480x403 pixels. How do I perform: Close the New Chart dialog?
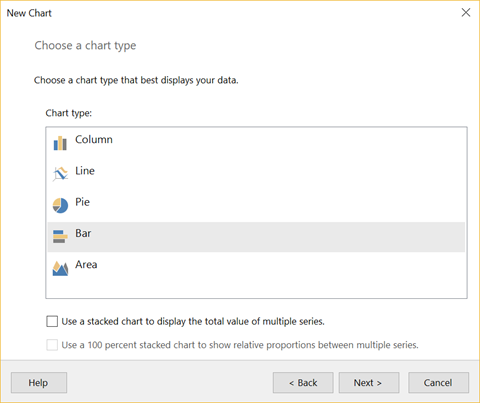[466, 13]
